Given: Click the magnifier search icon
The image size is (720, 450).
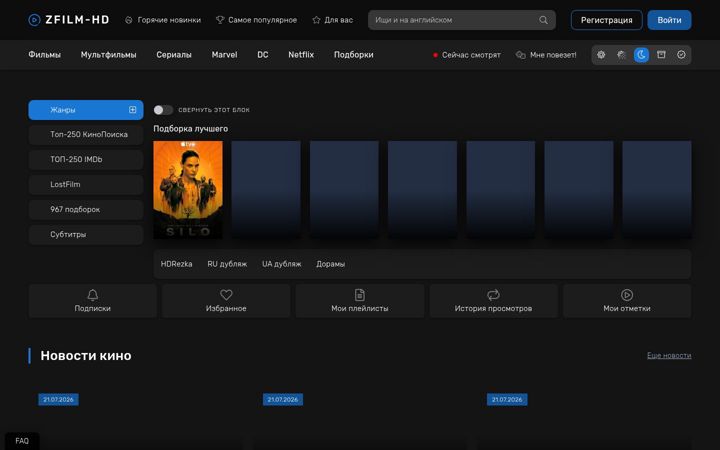Looking at the screenshot, I should click(543, 20).
